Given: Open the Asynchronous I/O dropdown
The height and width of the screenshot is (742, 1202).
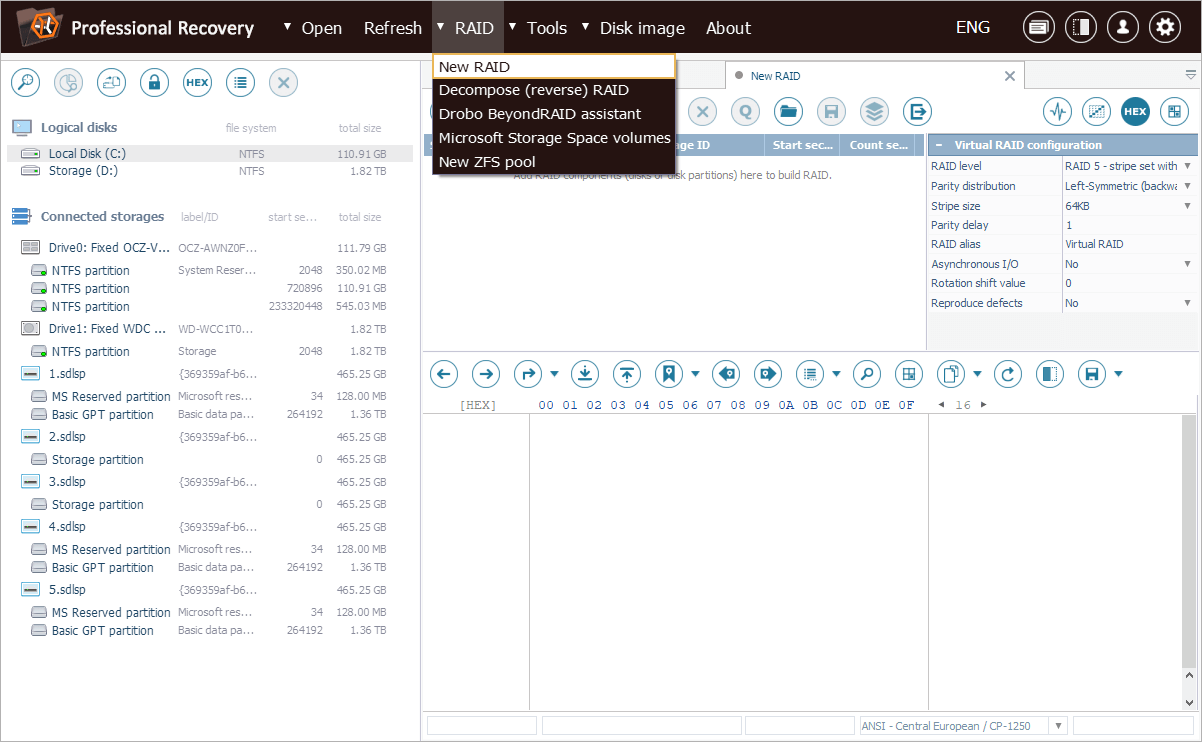Looking at the screenshot, I should coord(1188,264).
